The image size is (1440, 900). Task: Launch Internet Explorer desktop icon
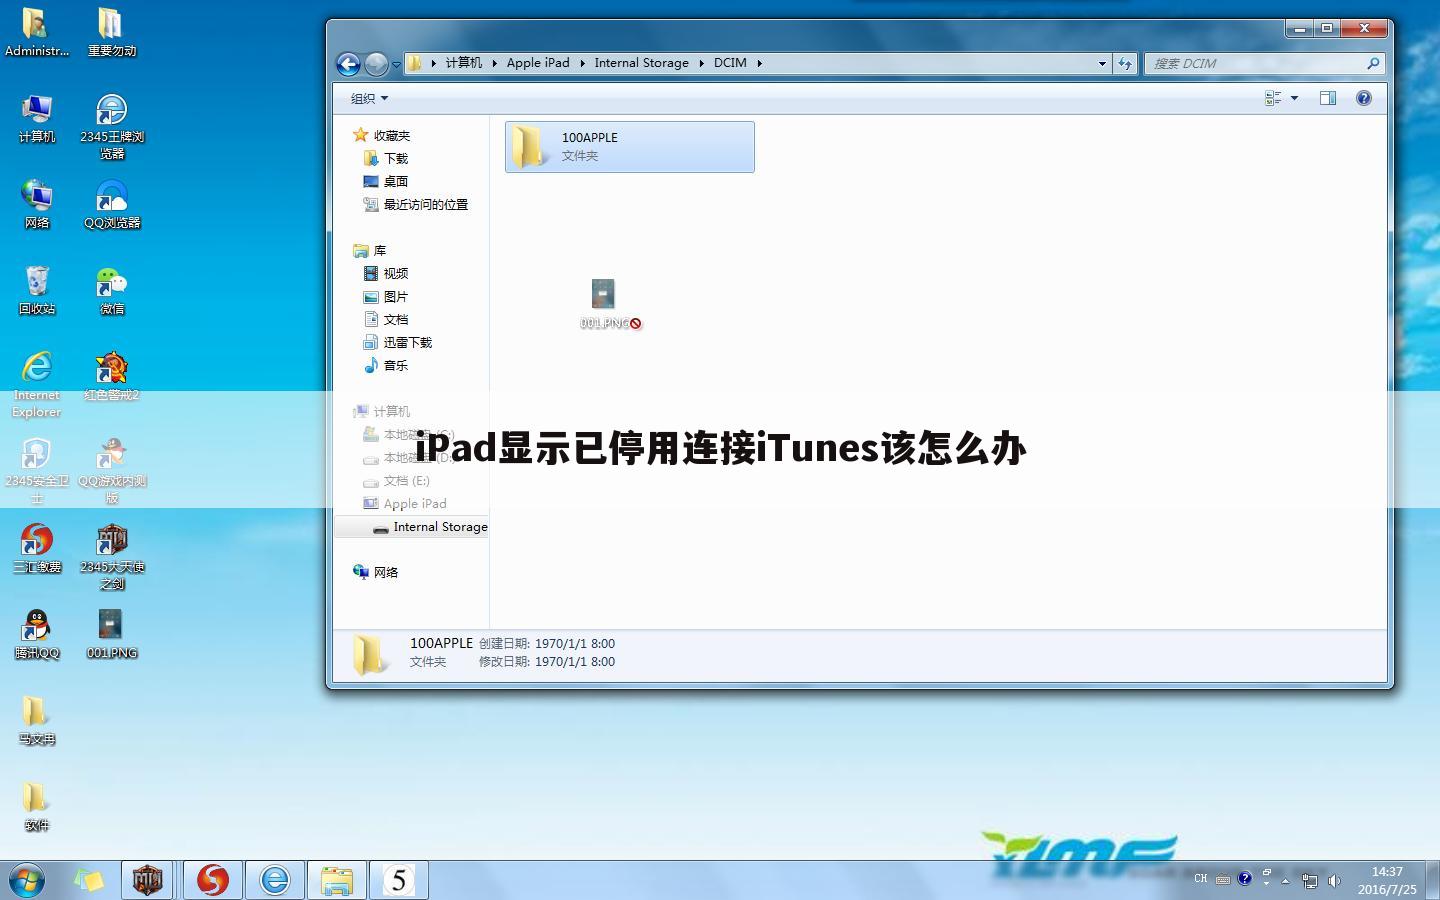36,385
